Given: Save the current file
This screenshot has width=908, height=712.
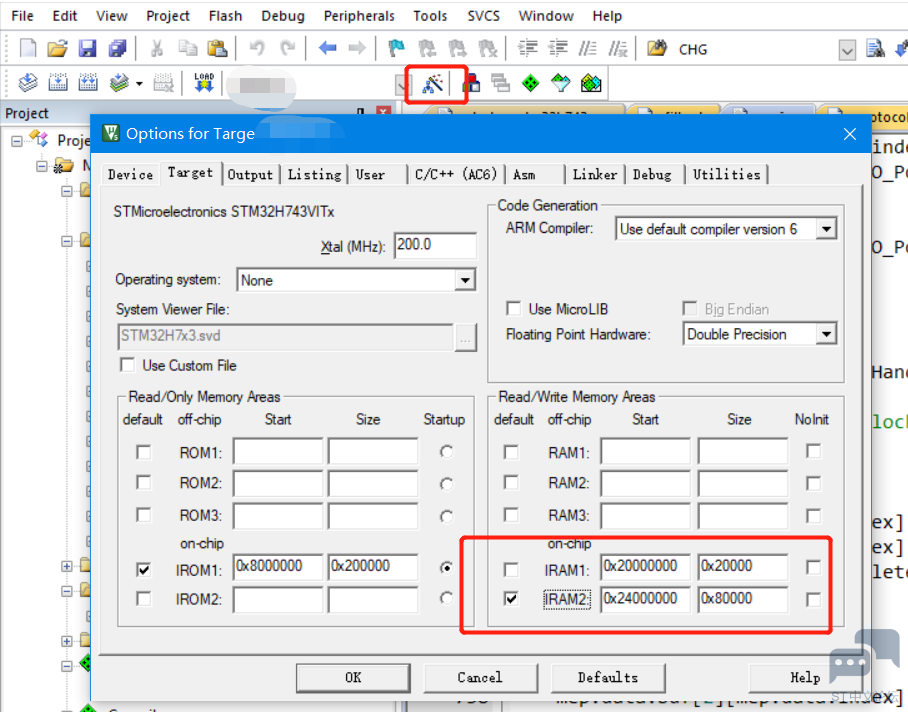Looking at the screenshot, I should [x=87, y=49].
